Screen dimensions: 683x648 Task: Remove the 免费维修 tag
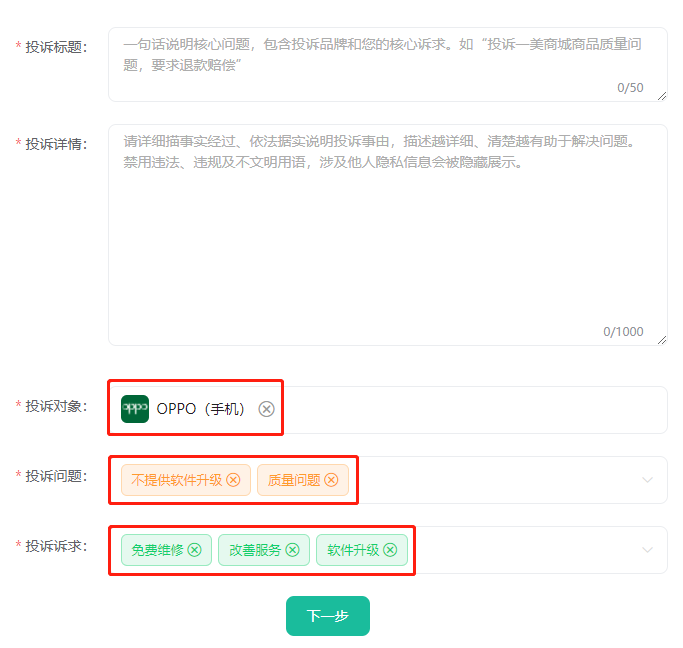(194, 550)
